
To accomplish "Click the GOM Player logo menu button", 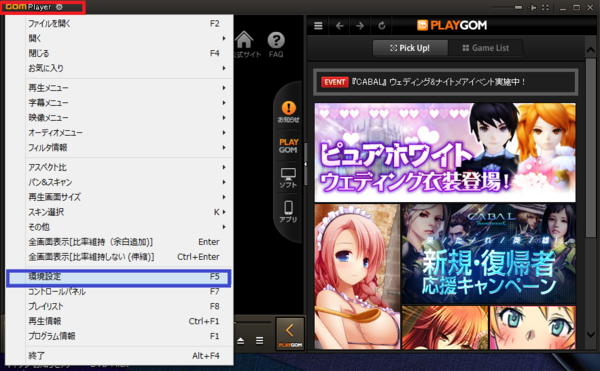I will 29,7.
